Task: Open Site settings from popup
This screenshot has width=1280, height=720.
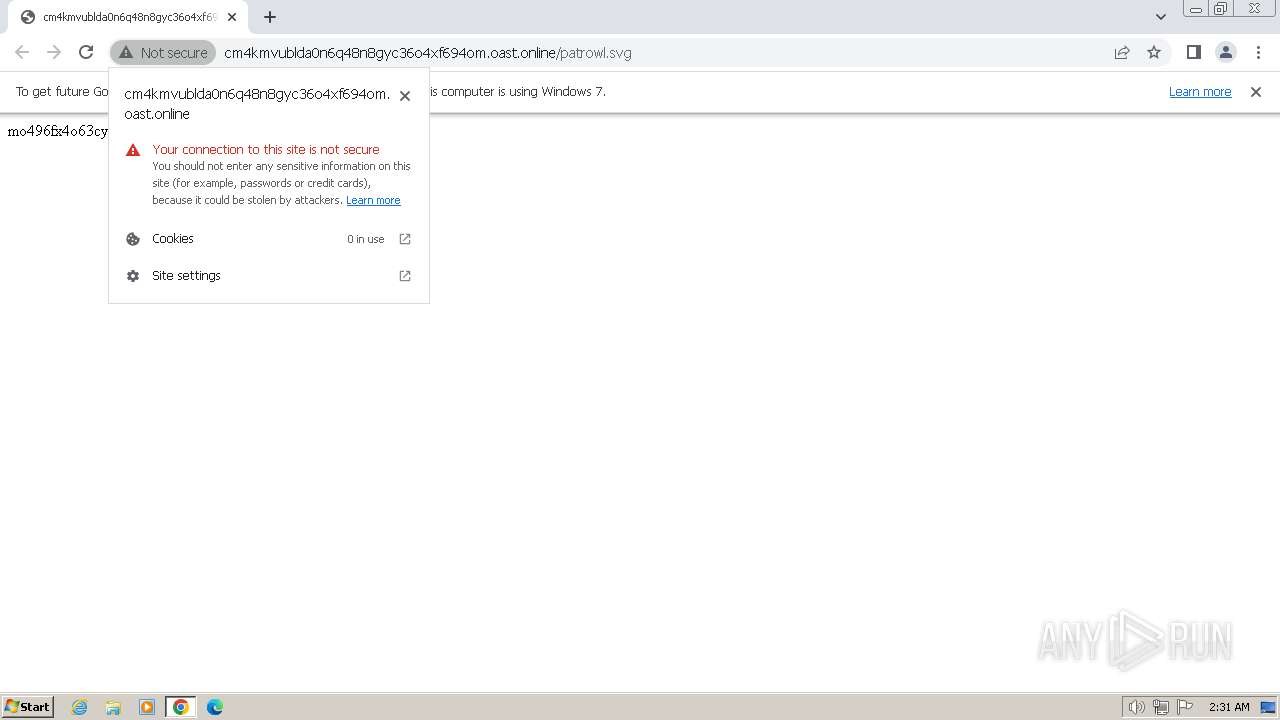Action: [269, 276]
